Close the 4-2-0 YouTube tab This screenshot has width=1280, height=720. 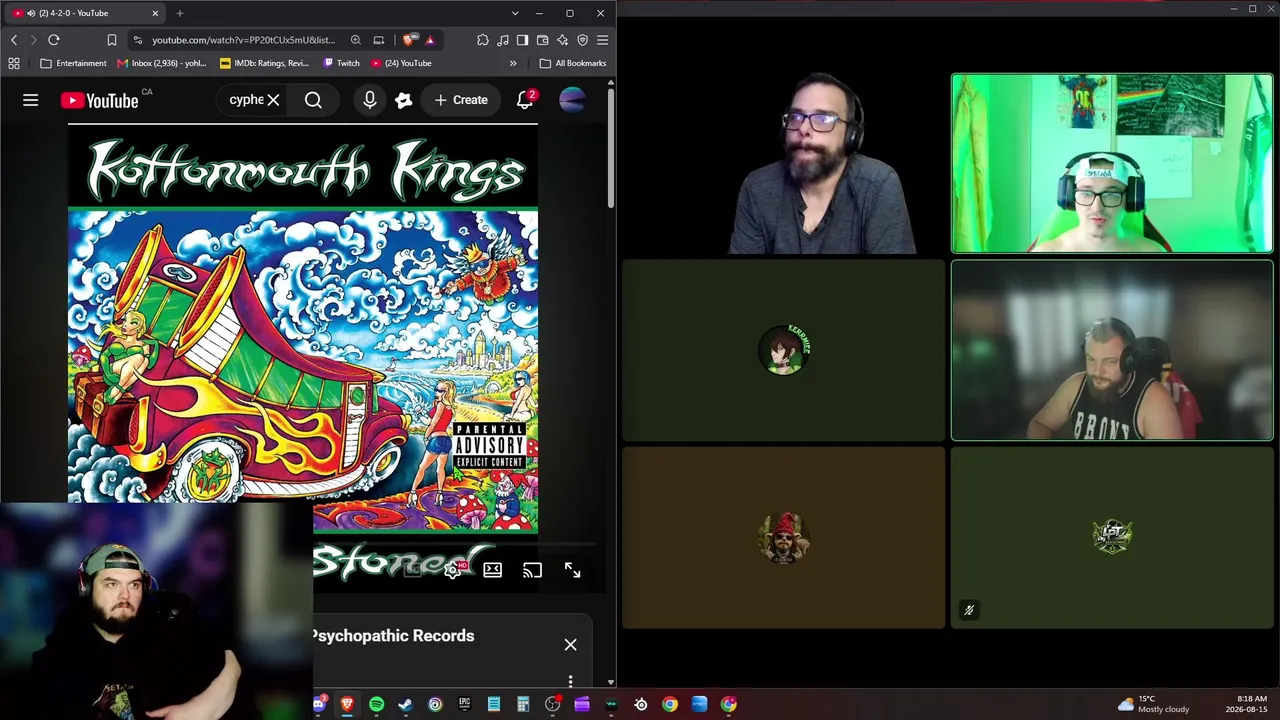155,13
